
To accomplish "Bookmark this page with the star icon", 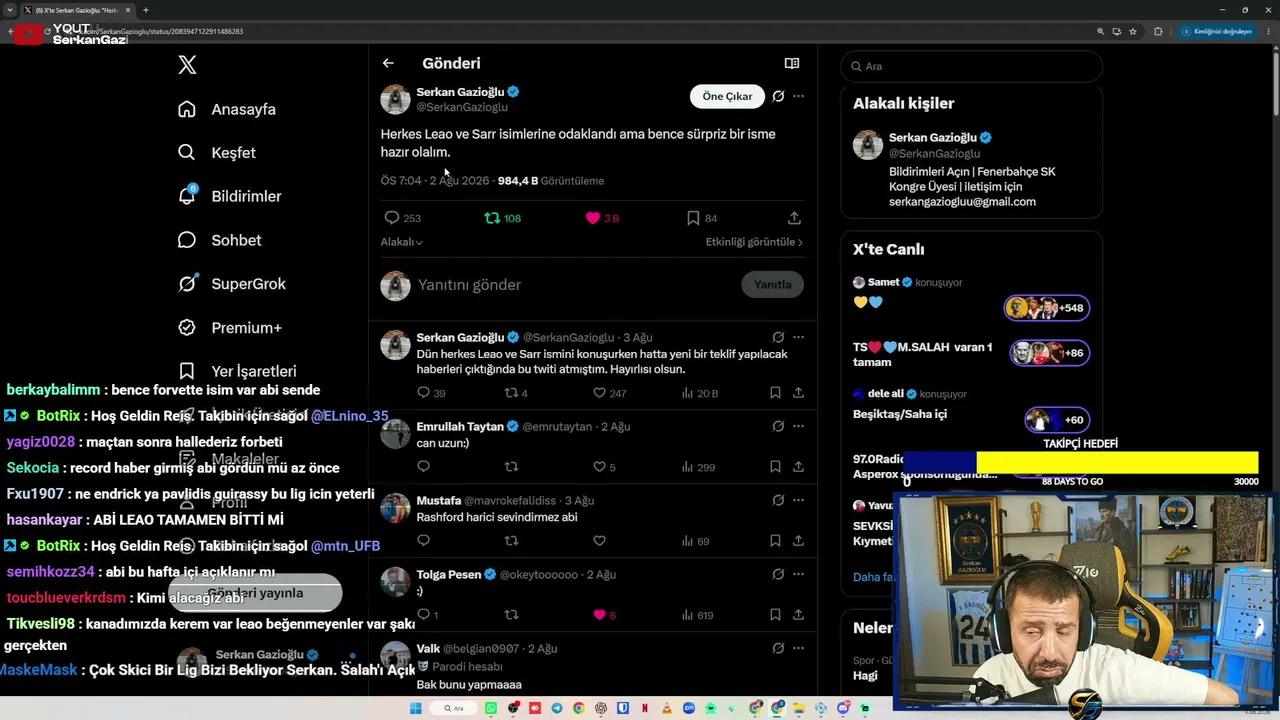I will tap(1133, 31).
